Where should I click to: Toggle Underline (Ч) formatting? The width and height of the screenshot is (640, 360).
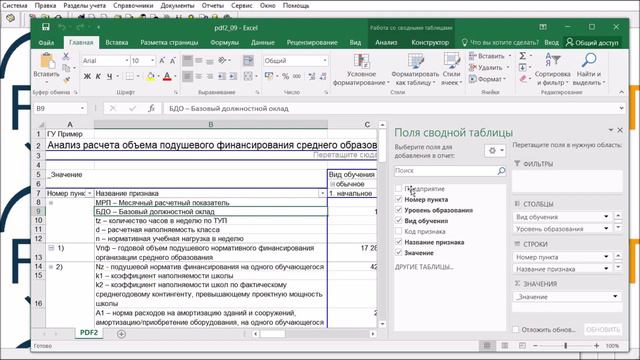[109, 76]
